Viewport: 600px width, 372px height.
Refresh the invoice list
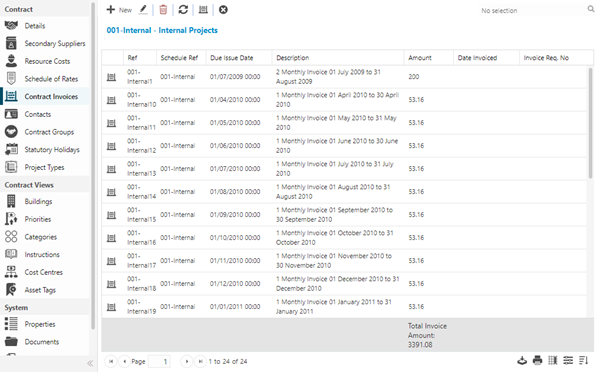click(x=183, y=10)
